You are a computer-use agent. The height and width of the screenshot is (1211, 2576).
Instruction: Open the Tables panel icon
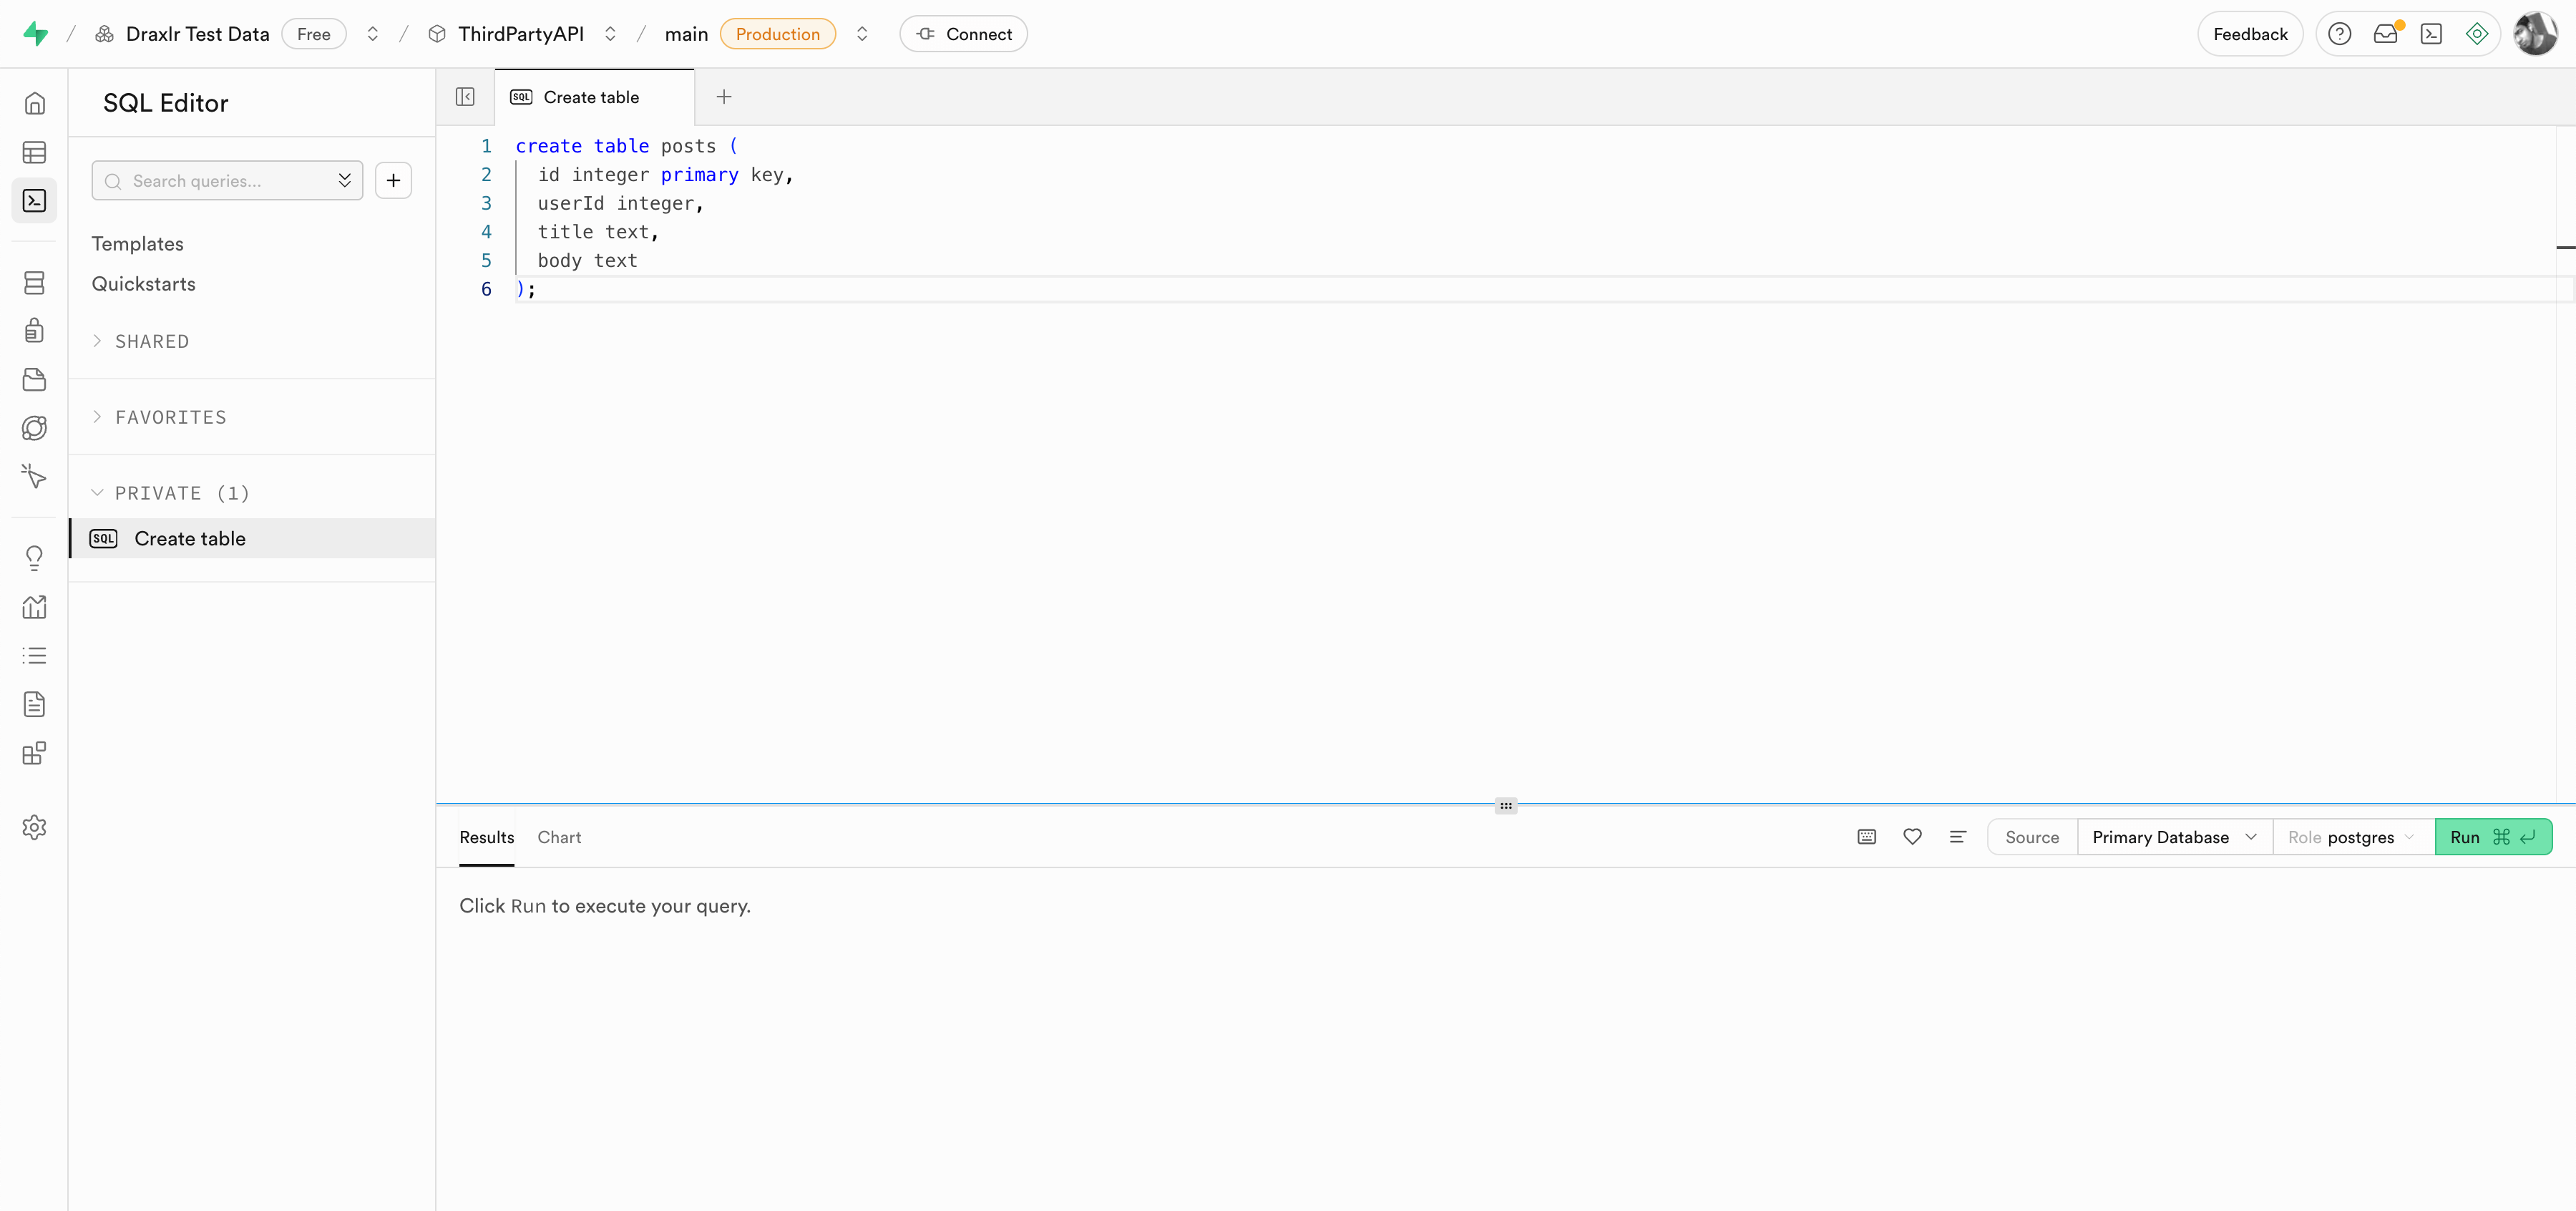(34, 152)
